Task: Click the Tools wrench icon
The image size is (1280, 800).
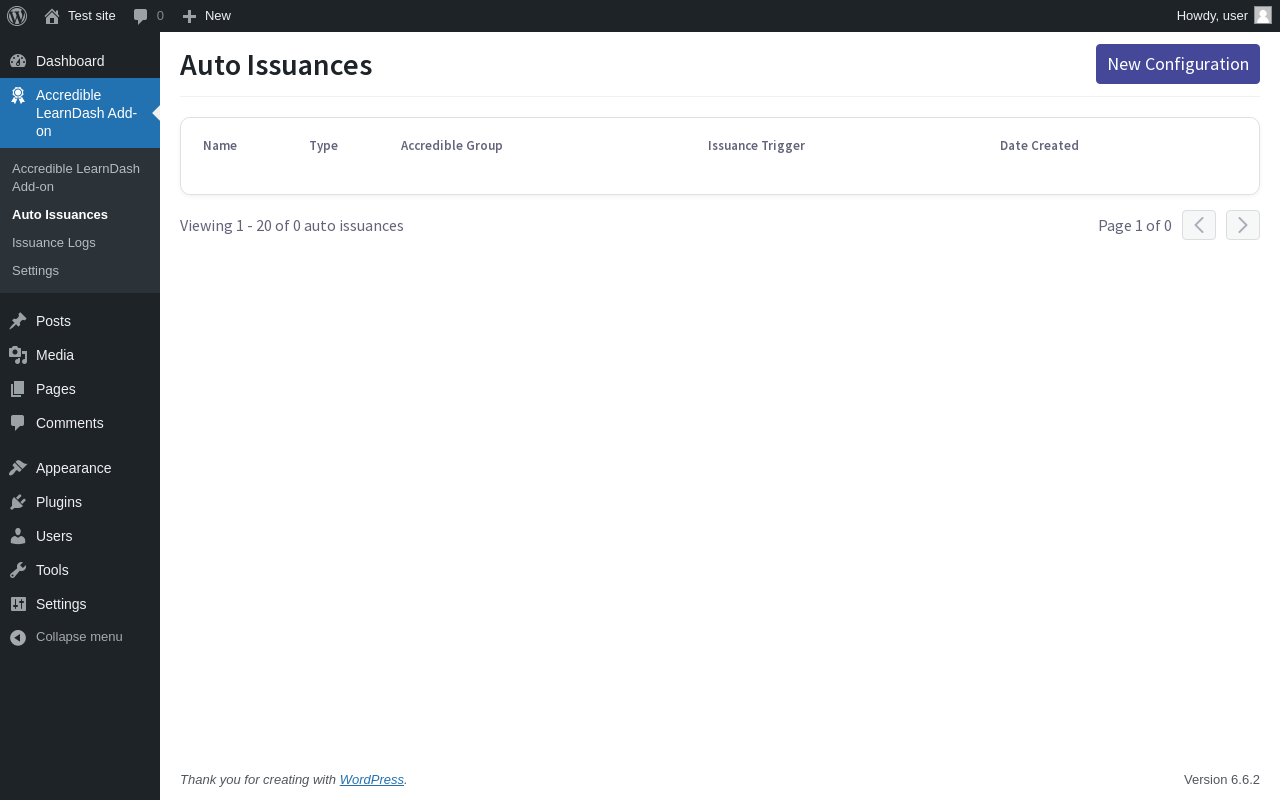Action: click(18, 570)
